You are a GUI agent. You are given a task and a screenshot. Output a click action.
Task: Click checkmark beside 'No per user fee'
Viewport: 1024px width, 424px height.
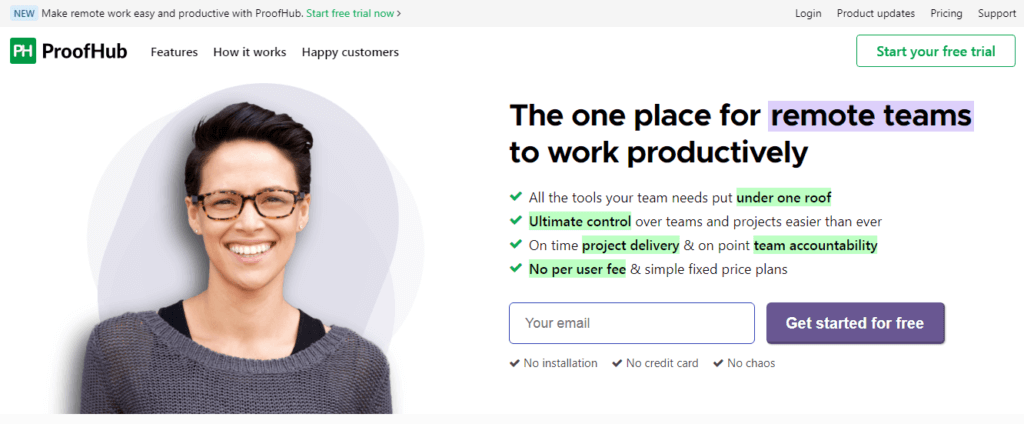pyautogui.click(x=516, y=269)
